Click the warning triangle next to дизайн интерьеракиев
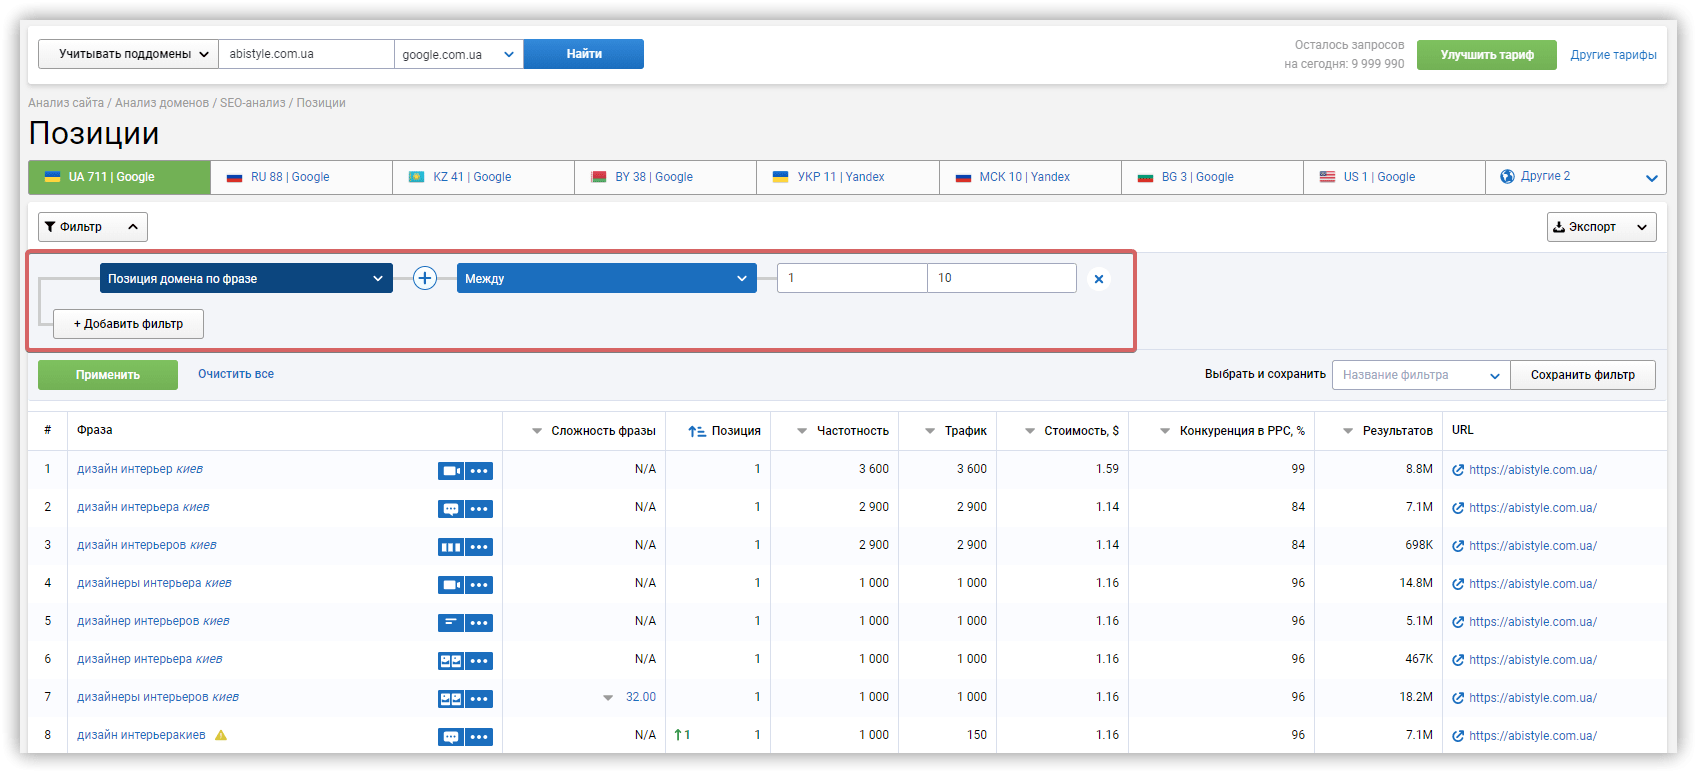 (x=221, y=735)
